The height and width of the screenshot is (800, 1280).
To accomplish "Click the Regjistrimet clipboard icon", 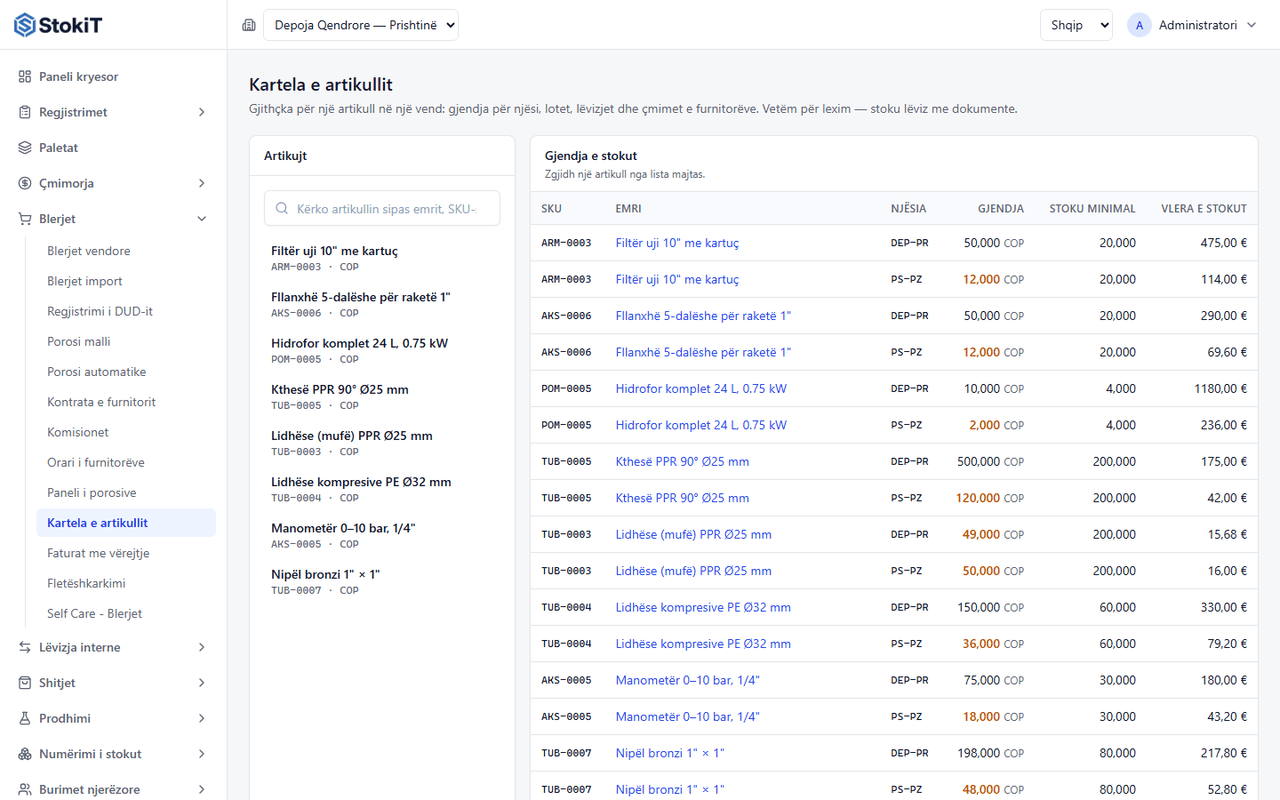I will (25, 112).
